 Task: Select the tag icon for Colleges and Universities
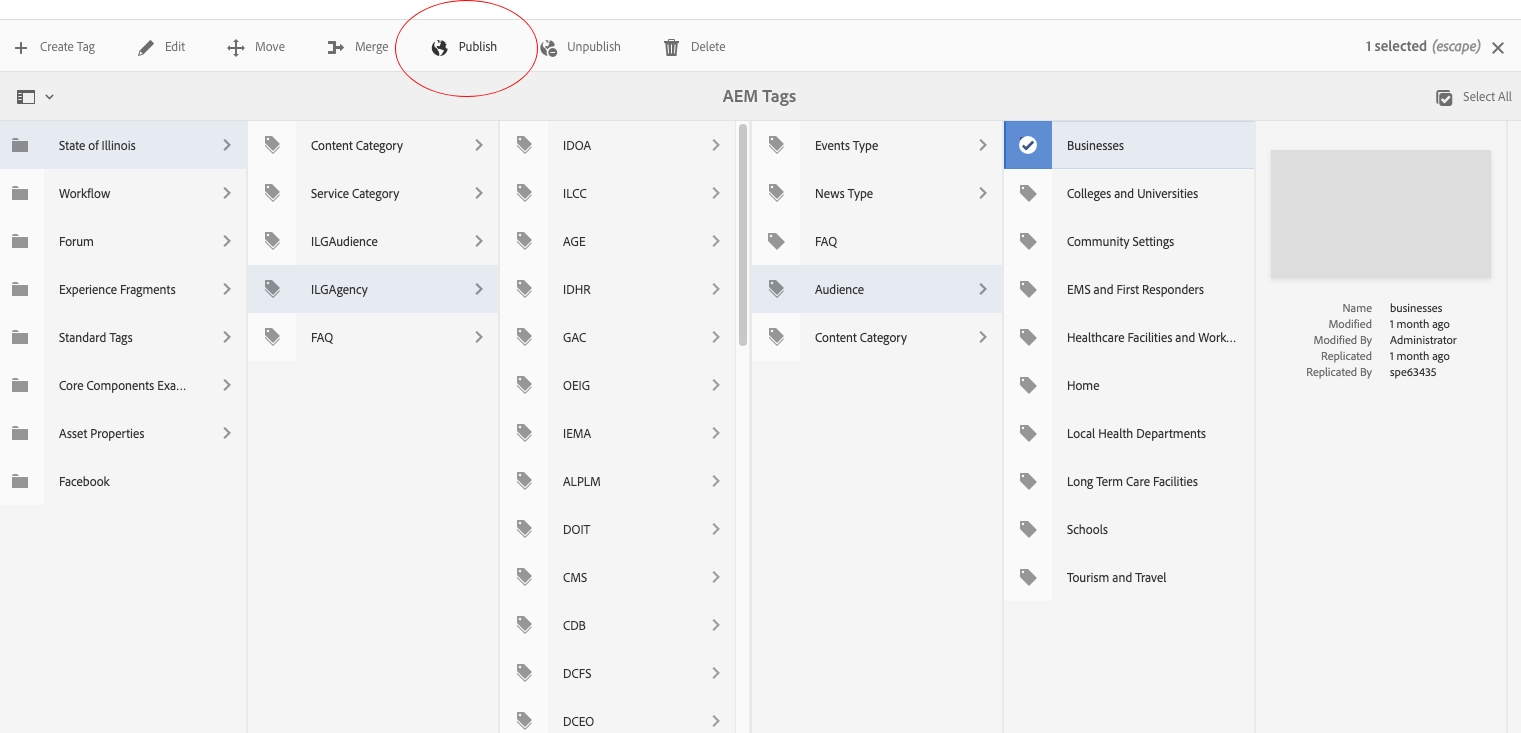[1028, 193]
